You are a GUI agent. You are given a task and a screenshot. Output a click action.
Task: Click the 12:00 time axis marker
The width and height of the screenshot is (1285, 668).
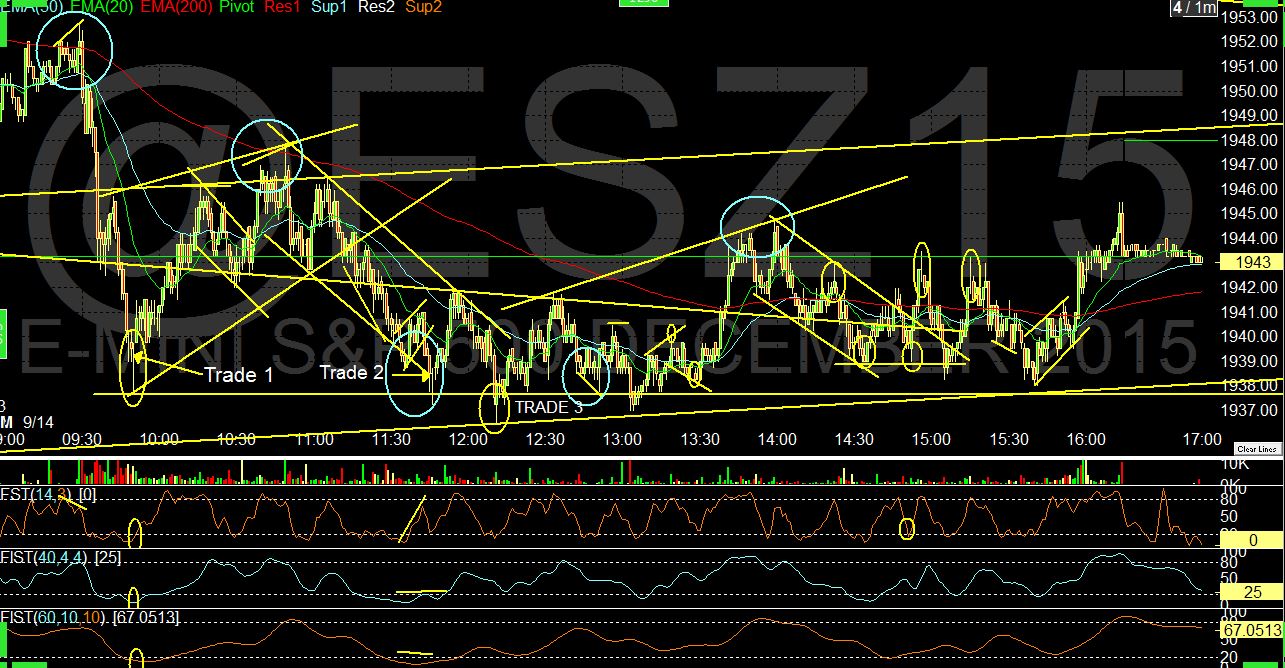[468, 439]
